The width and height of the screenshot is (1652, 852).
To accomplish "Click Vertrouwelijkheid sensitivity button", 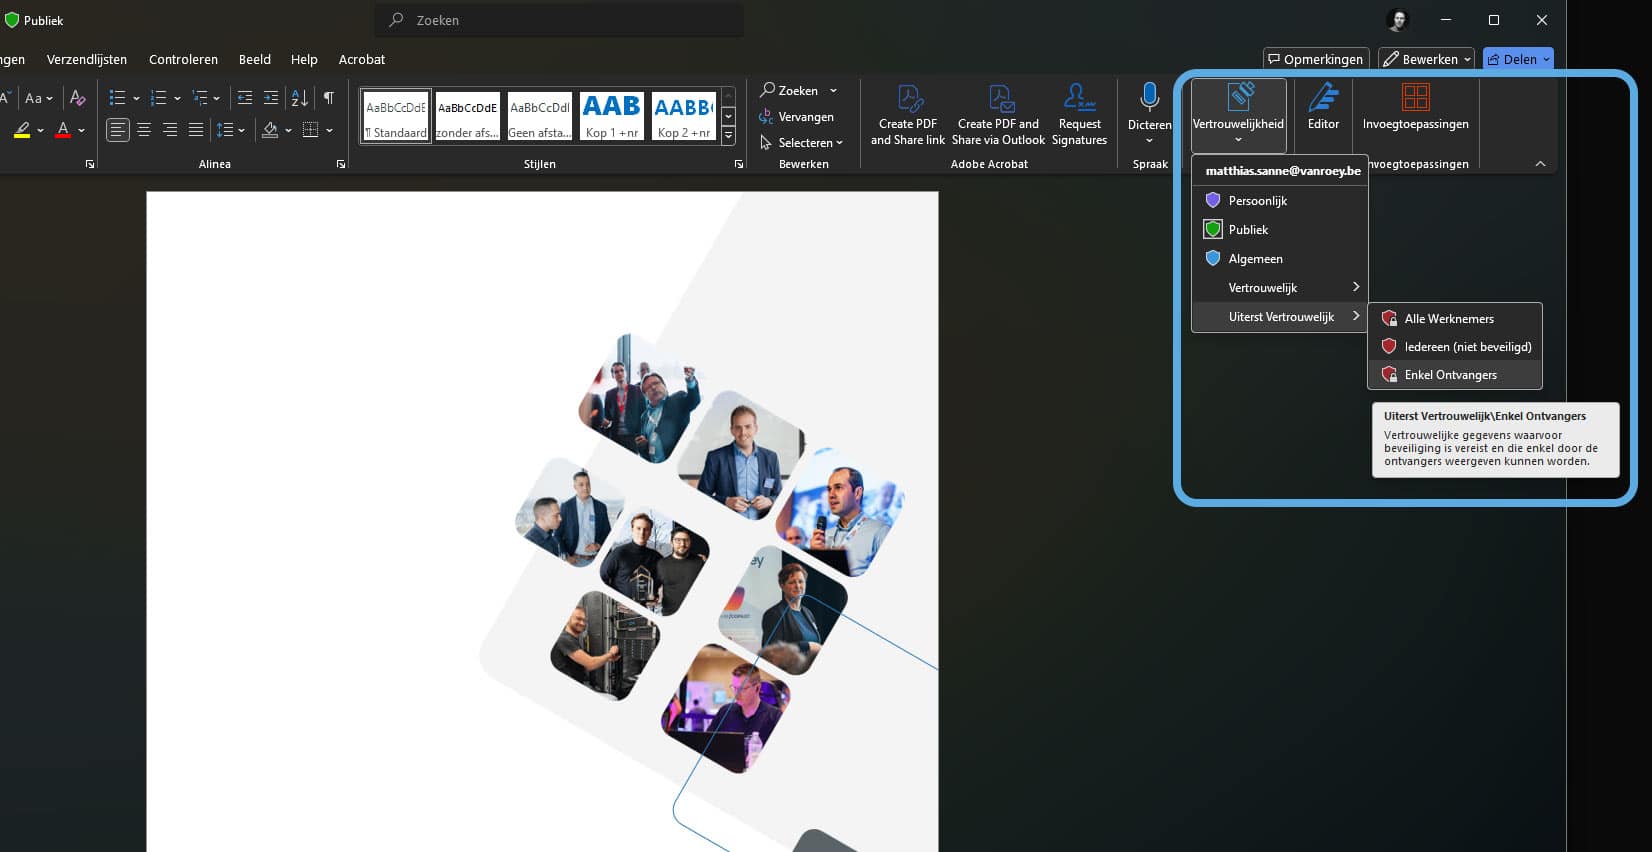I will click(1238, 114).
